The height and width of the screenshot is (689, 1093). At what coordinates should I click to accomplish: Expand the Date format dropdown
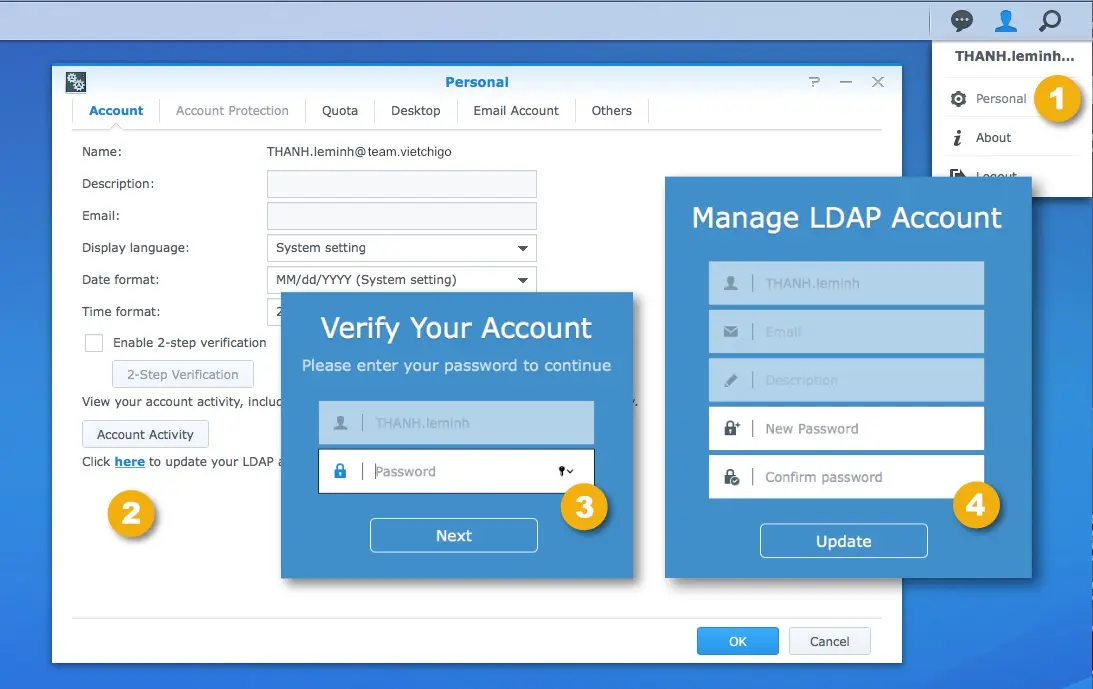click(x=523, y=280)
